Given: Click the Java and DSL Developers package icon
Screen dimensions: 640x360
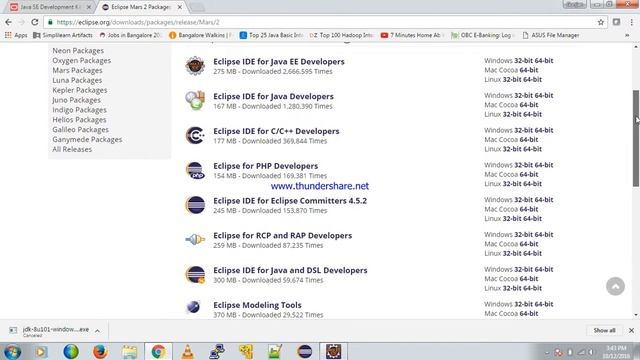Looking at the screenshot, I should click(x=195, y=275).
